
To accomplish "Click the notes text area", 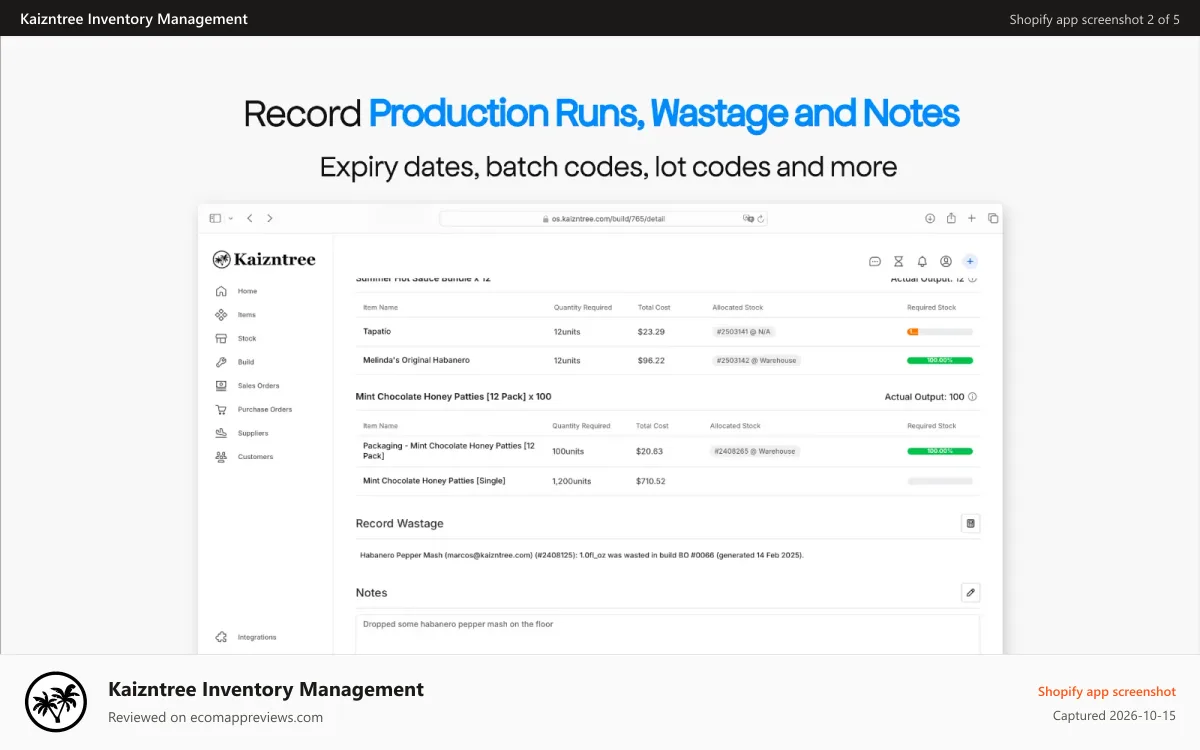I will pyautogui.click(x=668, y=634).
